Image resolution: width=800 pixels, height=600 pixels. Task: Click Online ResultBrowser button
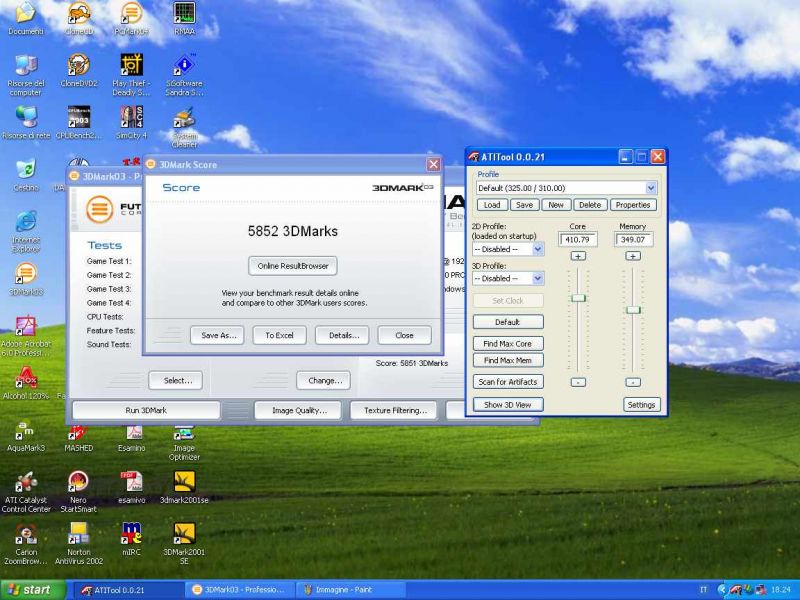tap(293, 266)
